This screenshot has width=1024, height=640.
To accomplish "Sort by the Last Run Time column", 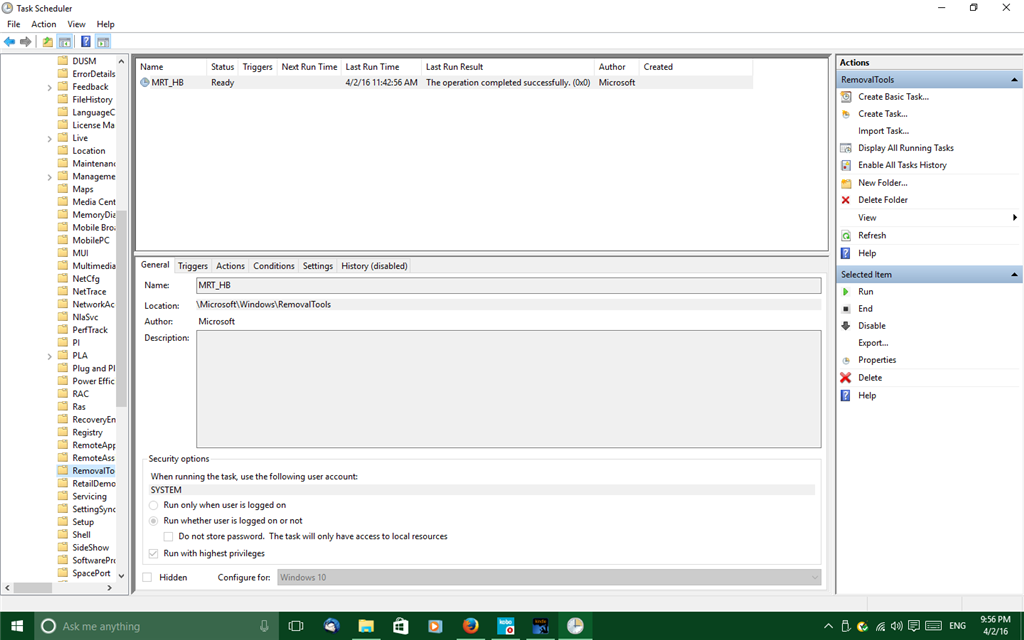I will click(x=381, y=67).
